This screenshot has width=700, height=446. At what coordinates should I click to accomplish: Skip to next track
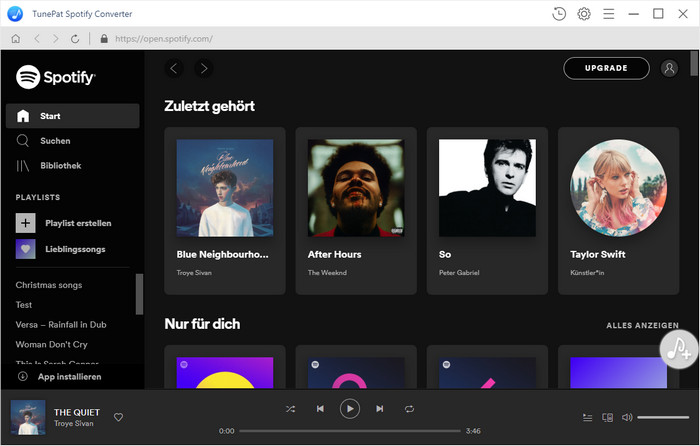pyautogui.click(x=379, y=408)
